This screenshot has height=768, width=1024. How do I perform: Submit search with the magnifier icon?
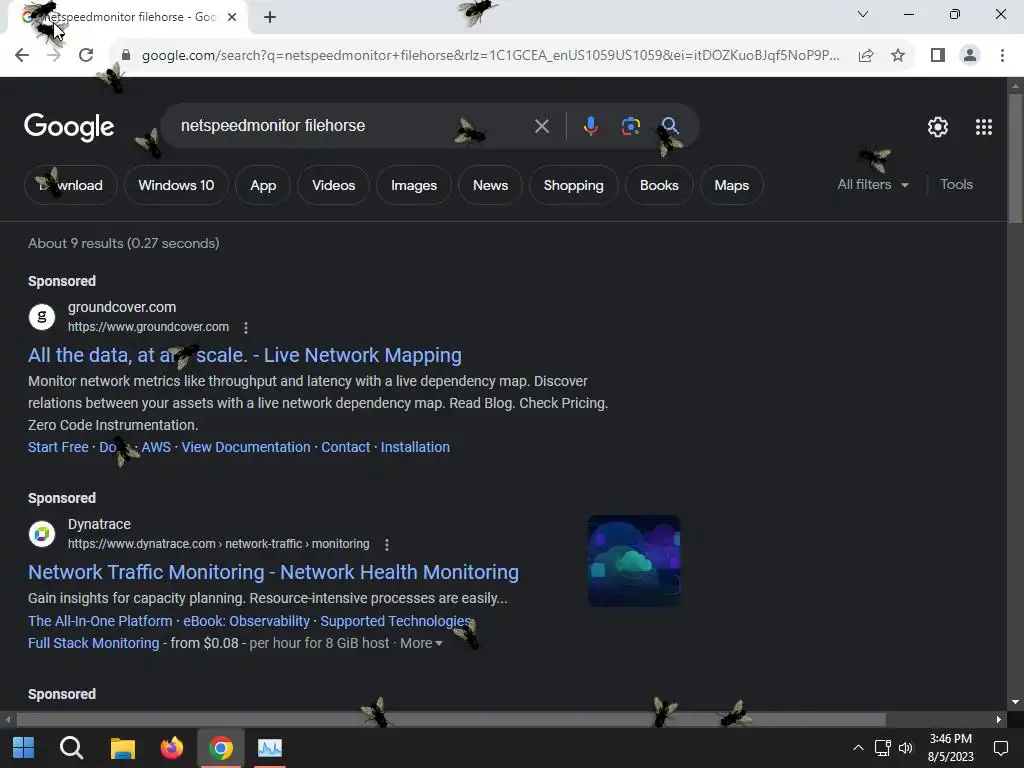(670, 126)
